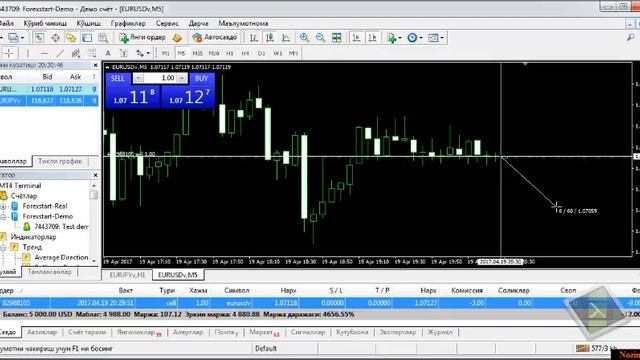Collapse the Forexstart-Demo account node

tap(3, 216)
